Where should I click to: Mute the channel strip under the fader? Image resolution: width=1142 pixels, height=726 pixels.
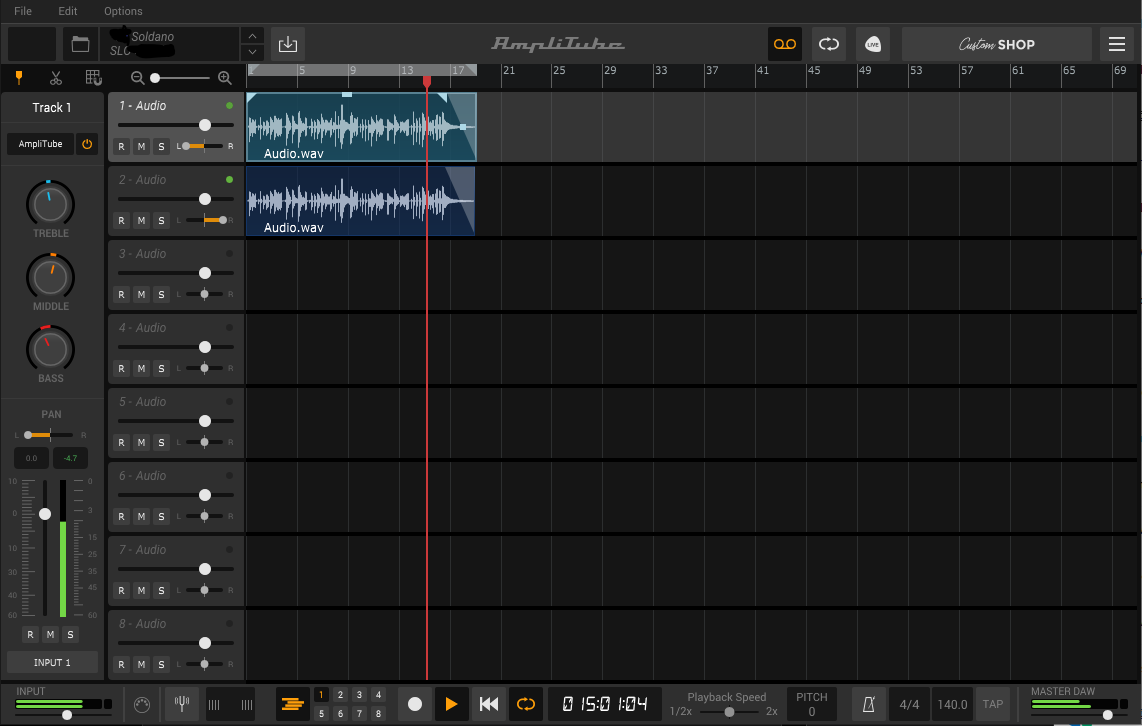pyautogui.click(x=50, y=634)
